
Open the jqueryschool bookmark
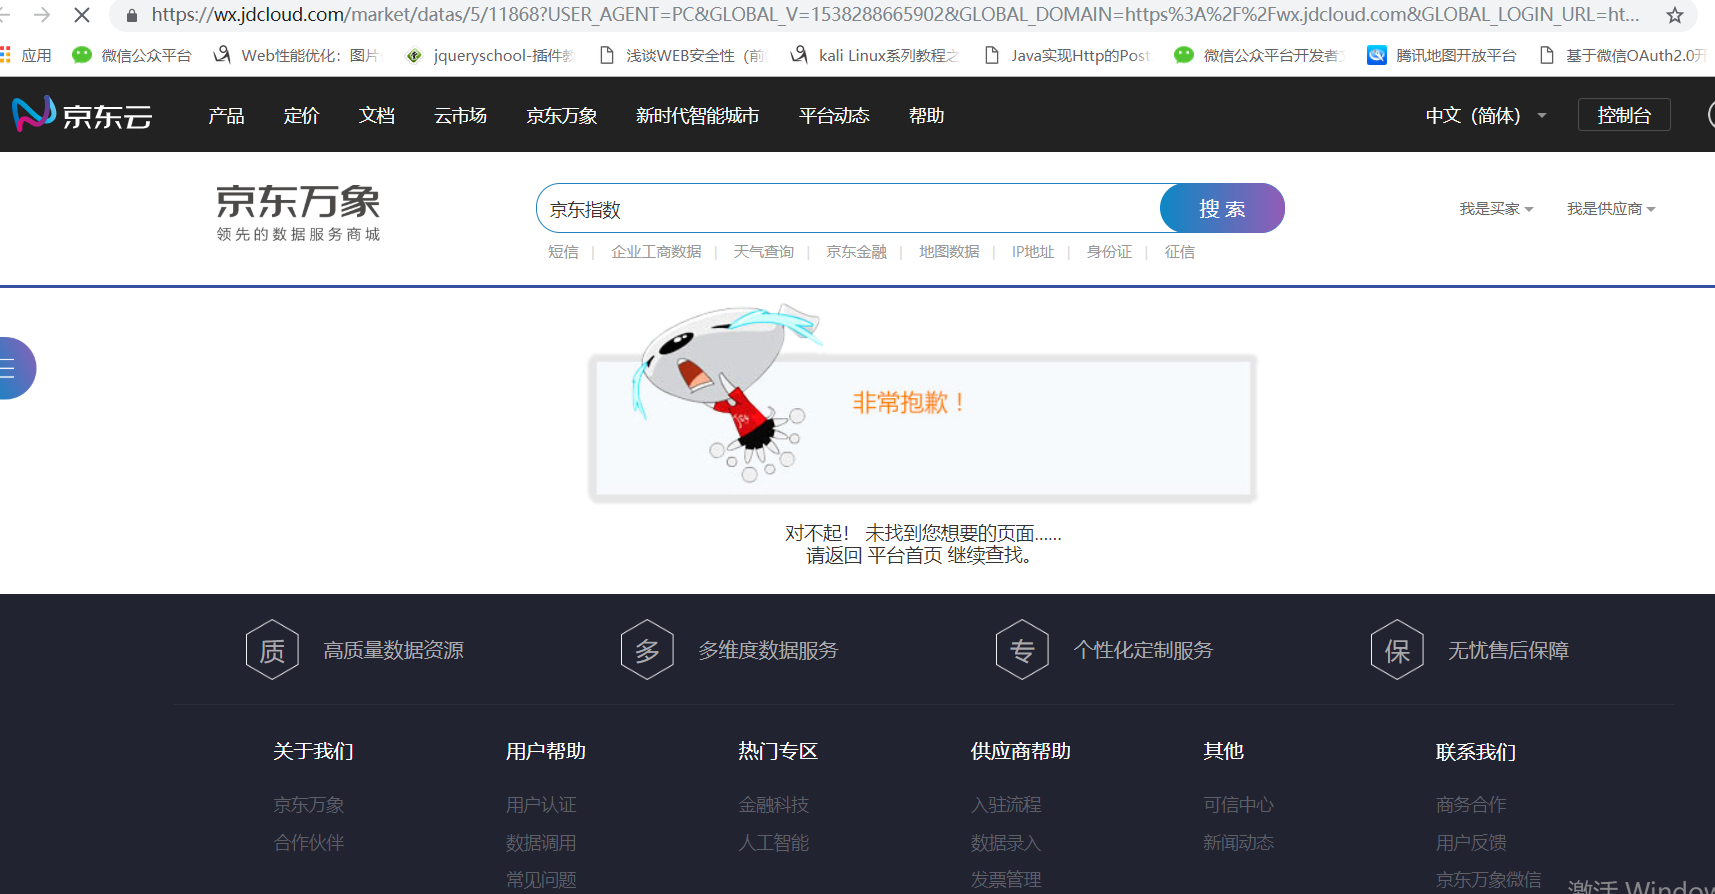(x=489, y=55)
